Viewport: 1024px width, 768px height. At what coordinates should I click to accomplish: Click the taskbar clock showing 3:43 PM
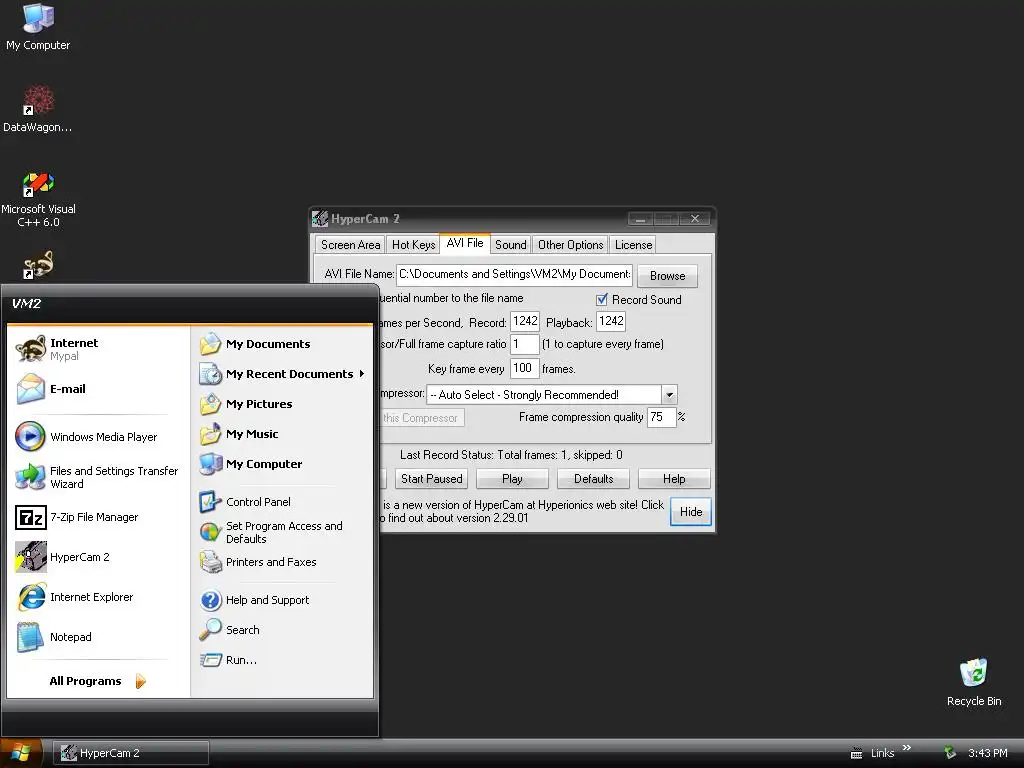click(x=987, y=753)
